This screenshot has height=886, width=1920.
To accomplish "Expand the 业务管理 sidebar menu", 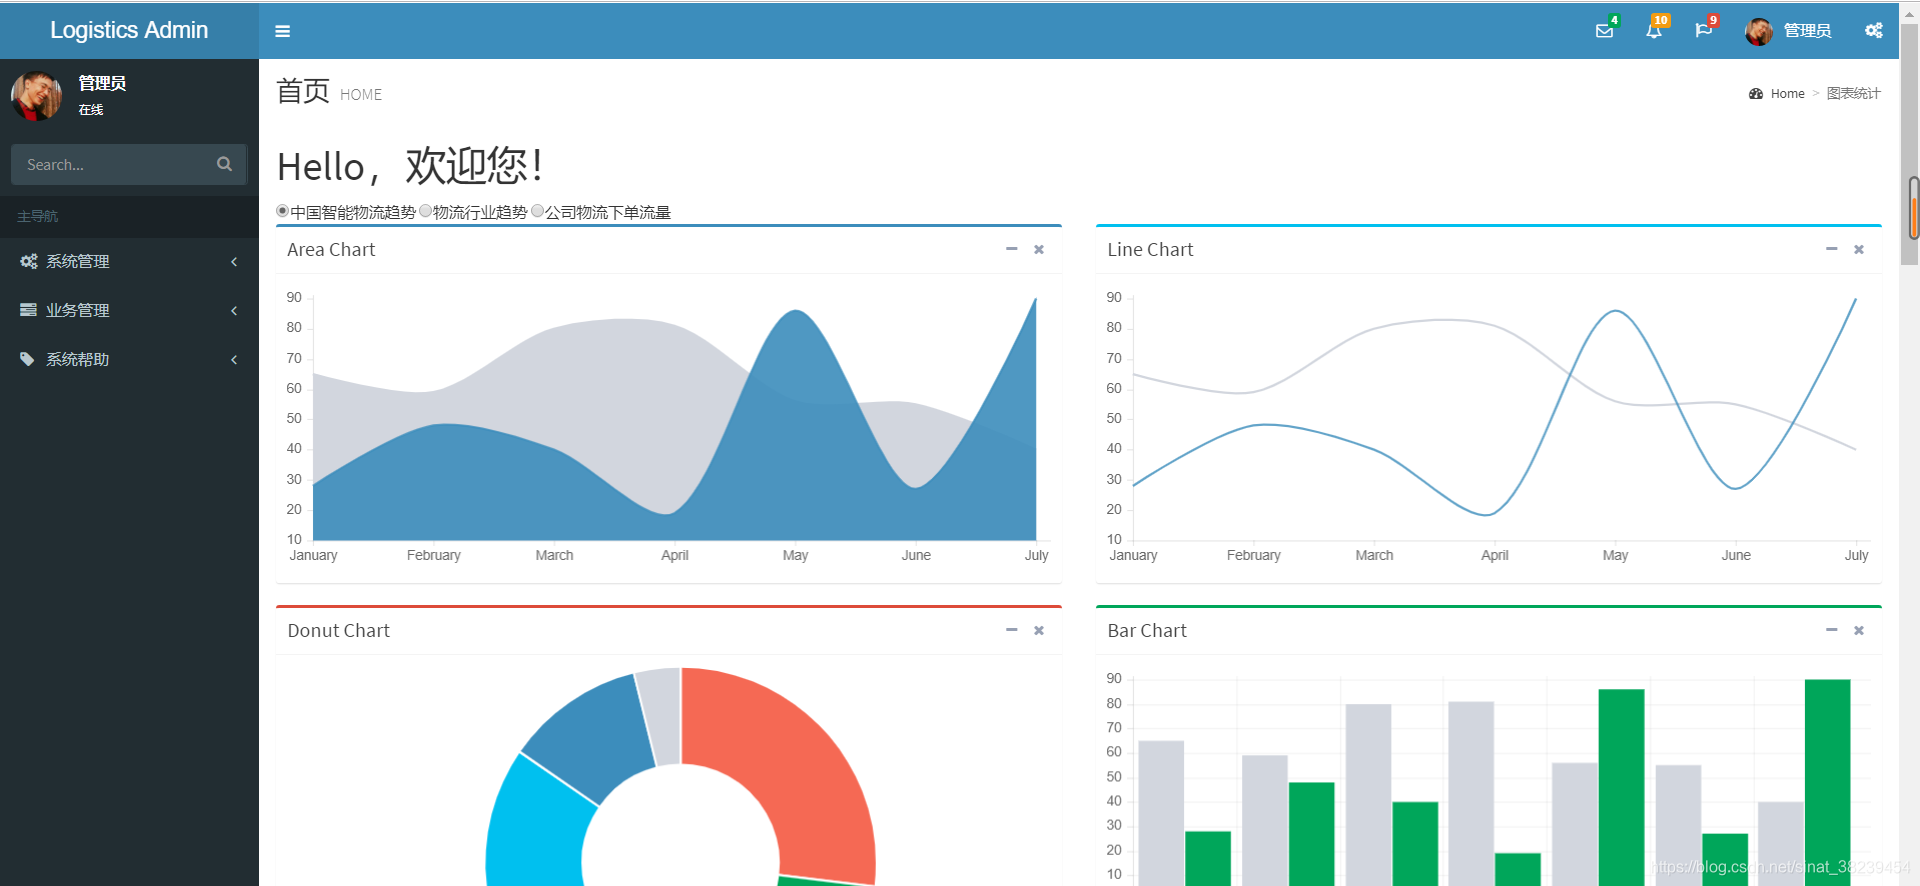I will (x=129, y=310).
